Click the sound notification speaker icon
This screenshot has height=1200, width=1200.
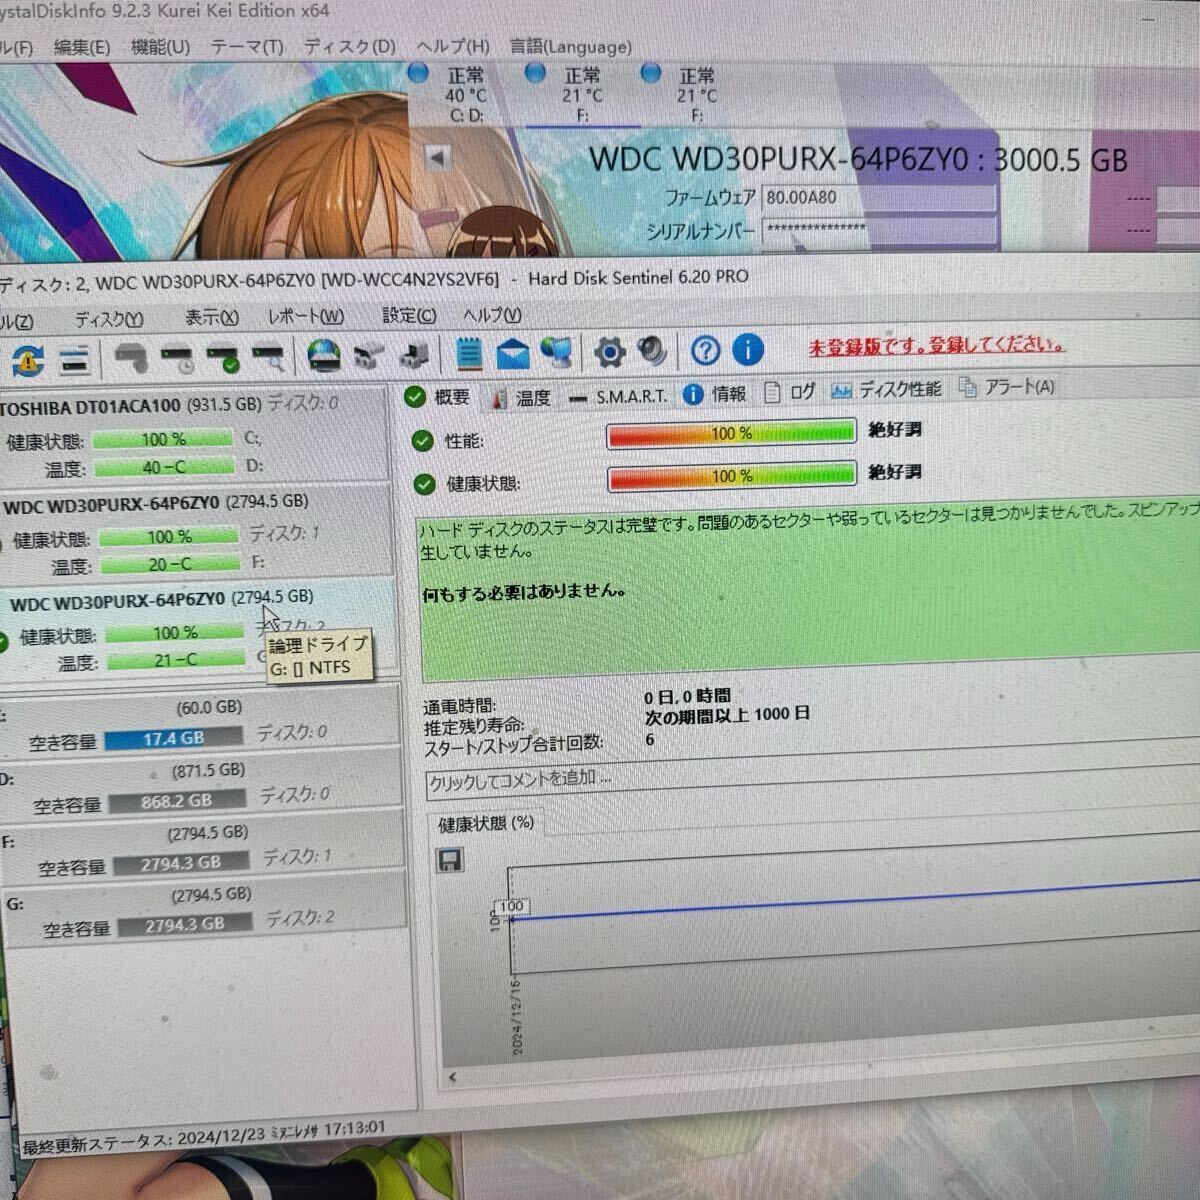point(652,352)
